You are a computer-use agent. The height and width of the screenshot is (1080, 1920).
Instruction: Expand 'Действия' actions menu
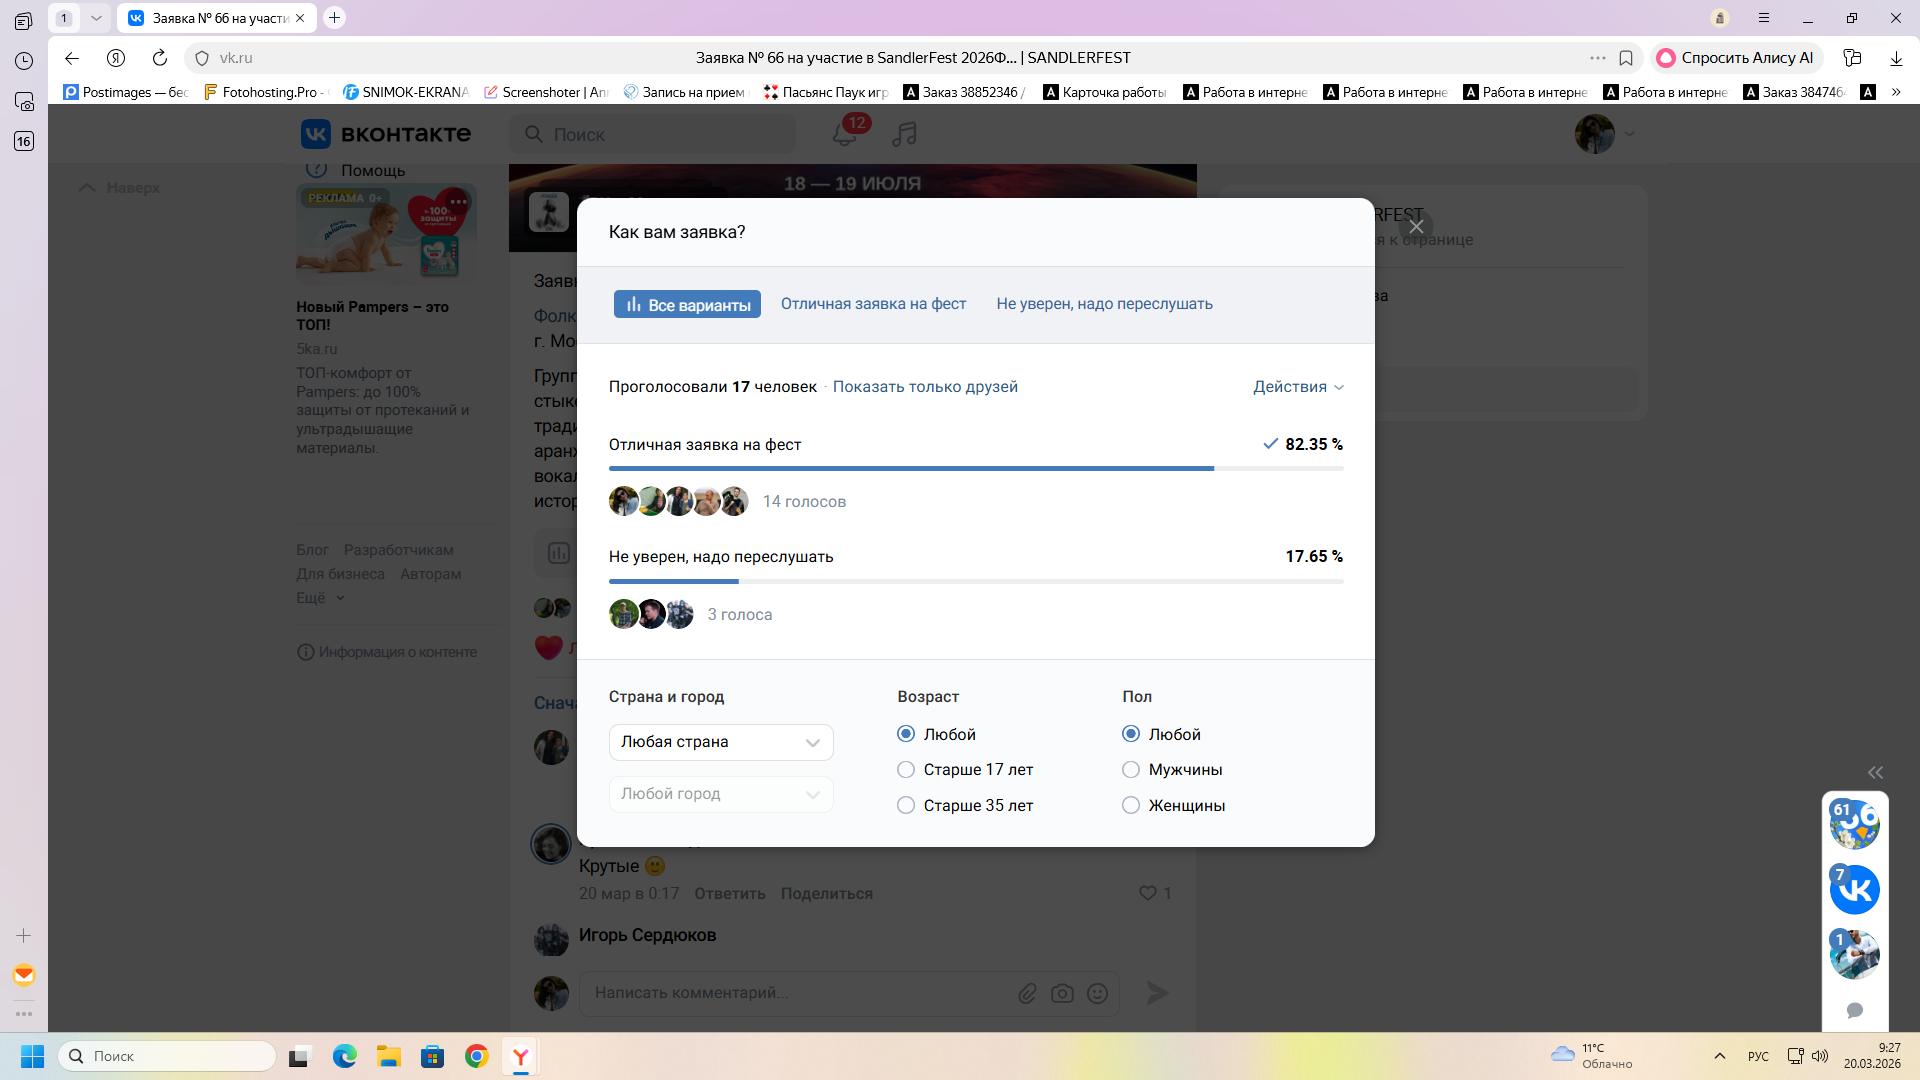1298,387
